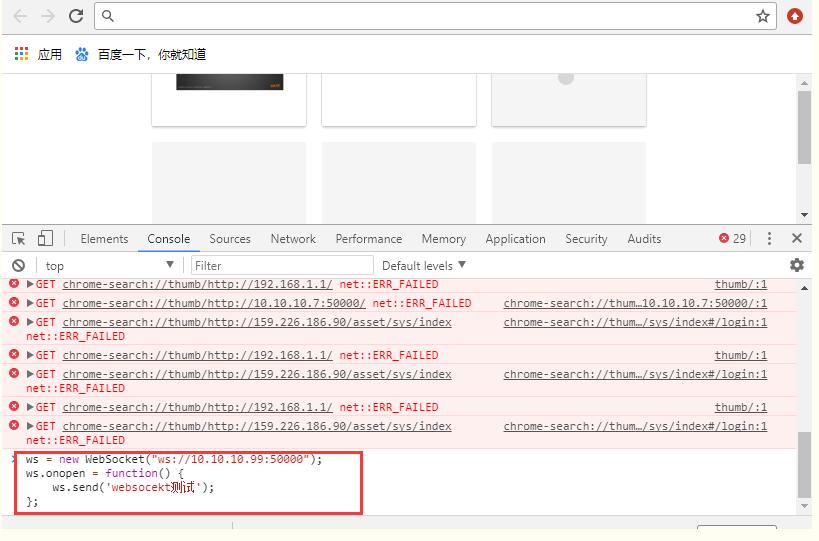Viewport: 819px width, 541px height.
Task: Open DevTools three-dot customize menu
Action: pos(769,239)
